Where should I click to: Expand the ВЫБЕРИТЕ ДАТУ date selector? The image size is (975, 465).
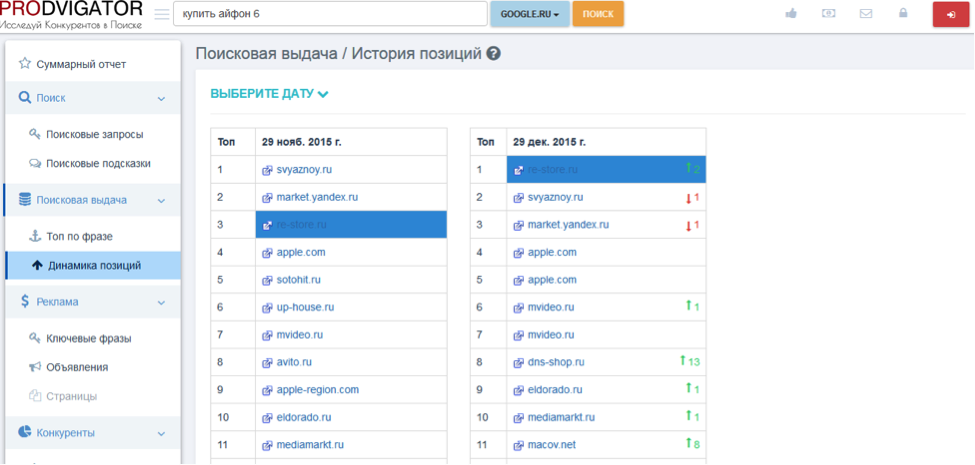pos(269,94)
